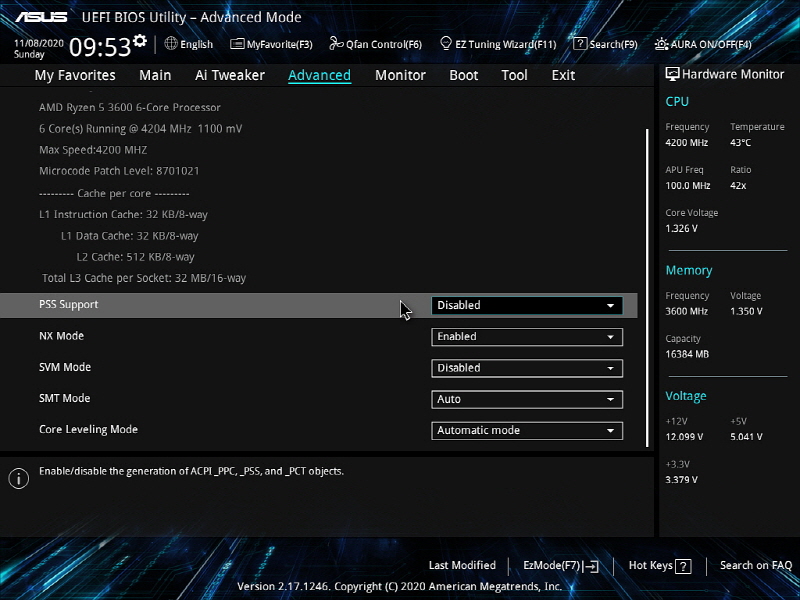Click the Core Voltage 1.326 V value
The width and height of the screenshot is (800, 600).
click(681, 229)
